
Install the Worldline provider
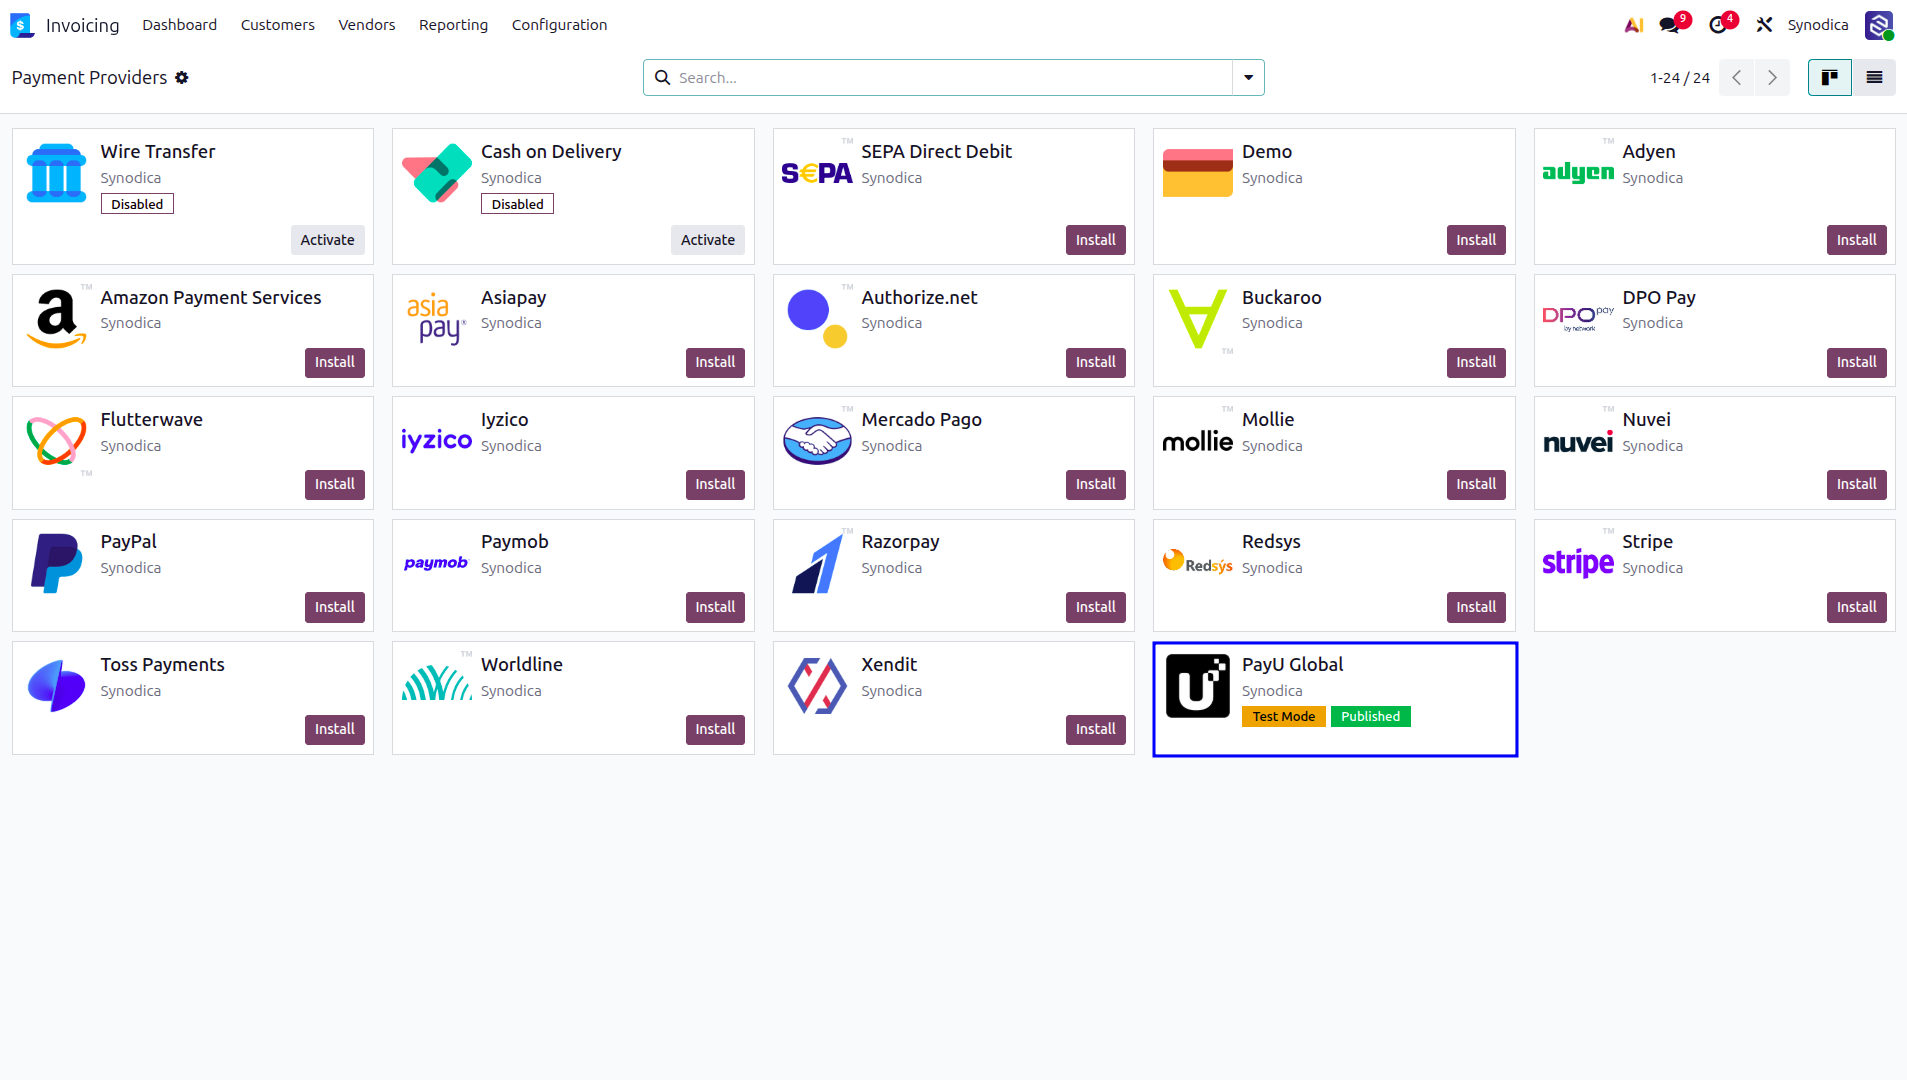coord(715,729)
